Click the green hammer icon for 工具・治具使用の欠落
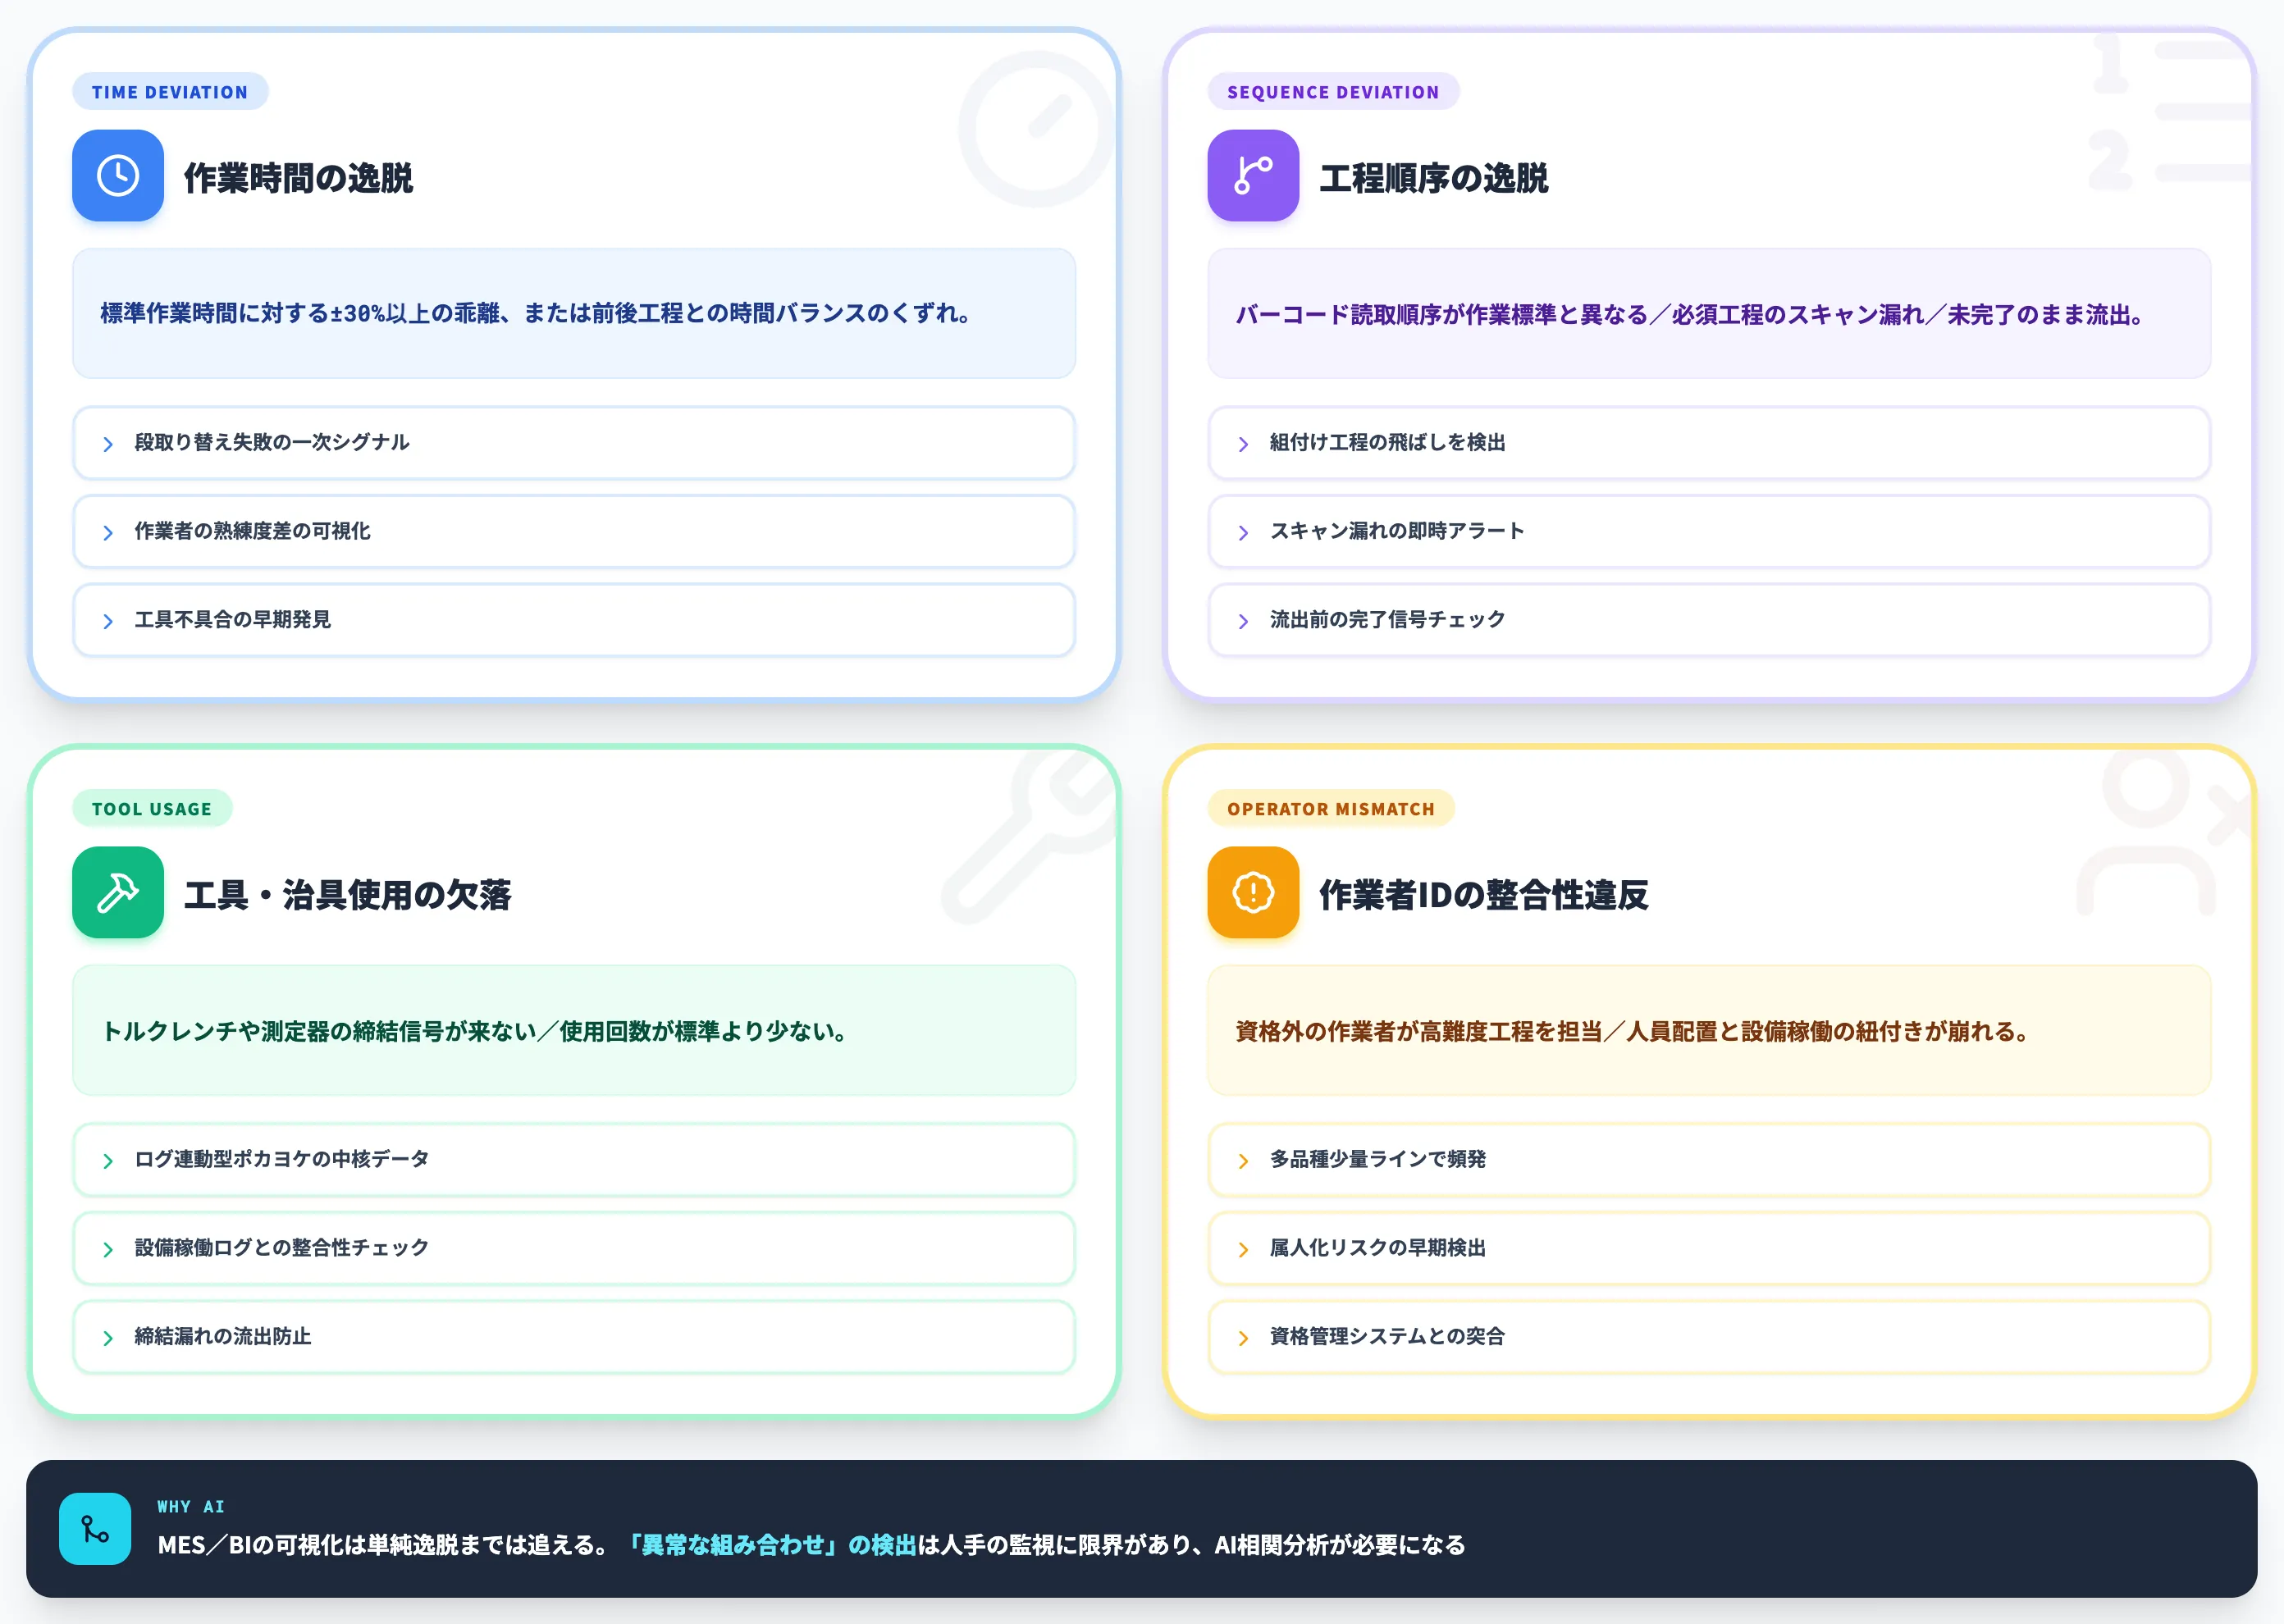 click(x=117, y=892)
